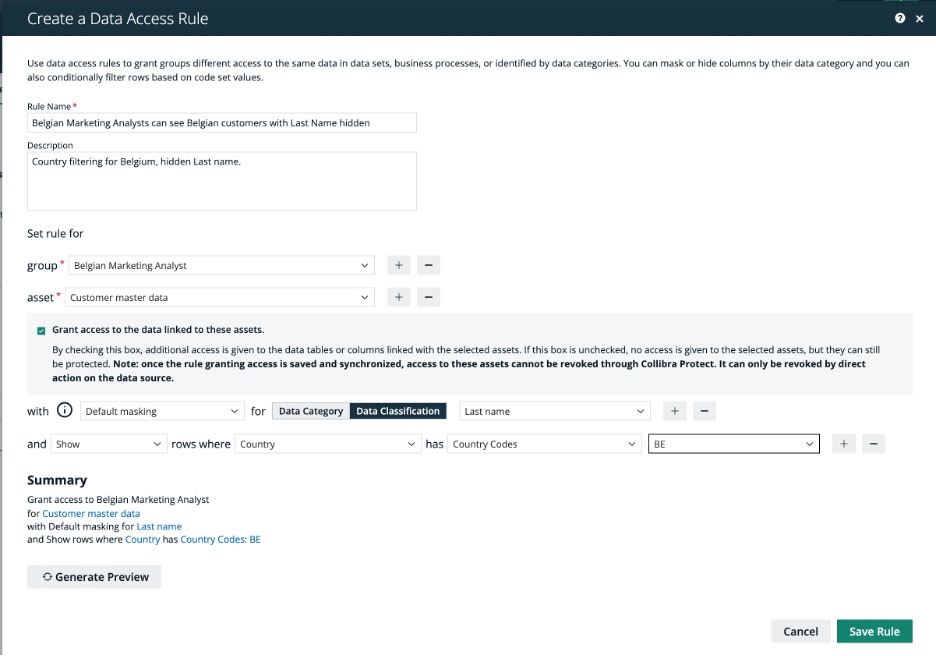This screenshot has height=656, width=936.
Task: Click into the Rule Name field
Action: [x=221, y=122]
